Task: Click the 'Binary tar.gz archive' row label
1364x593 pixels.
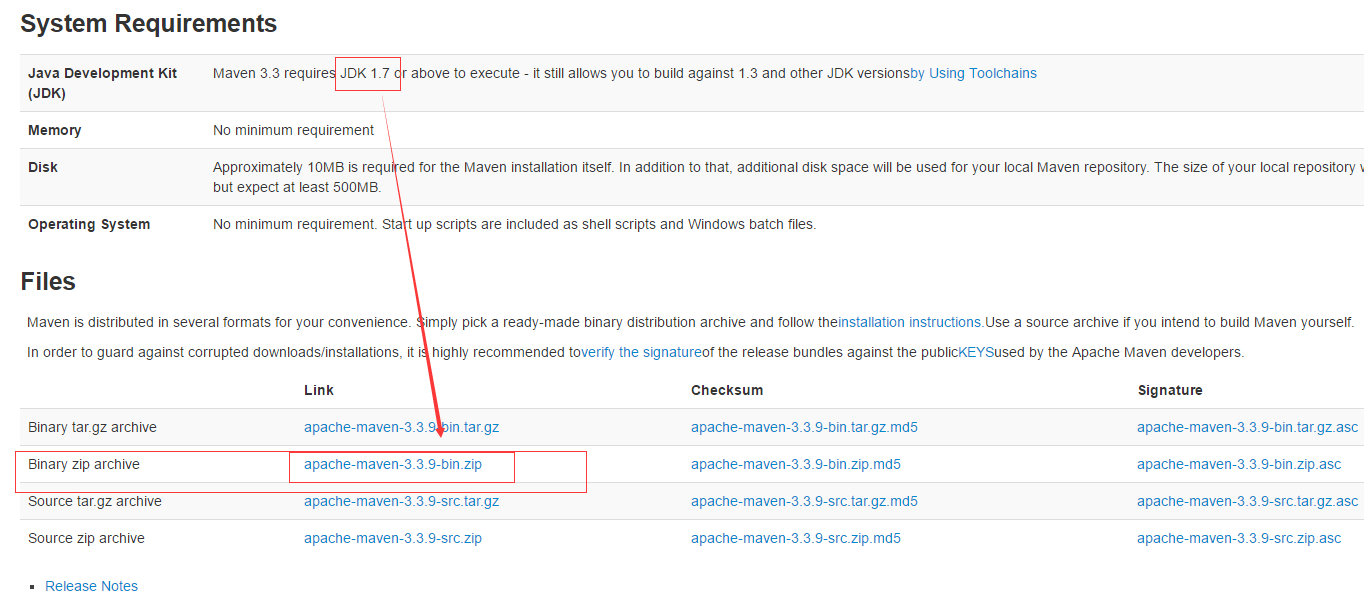Action: point(92,427)
